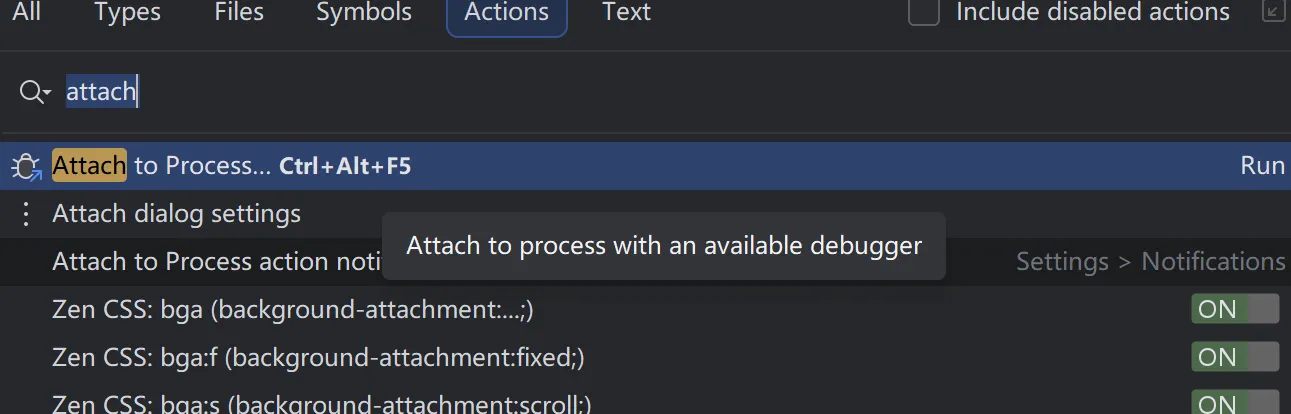This screenshot has height=414, width=1291.
Task: Select the Files tab
Action: 239,13
